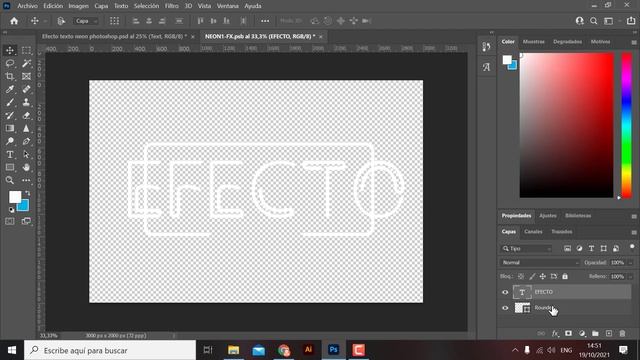Toggle lock position
This screenshot has height=360, width=640.
(x=542, y=276)
